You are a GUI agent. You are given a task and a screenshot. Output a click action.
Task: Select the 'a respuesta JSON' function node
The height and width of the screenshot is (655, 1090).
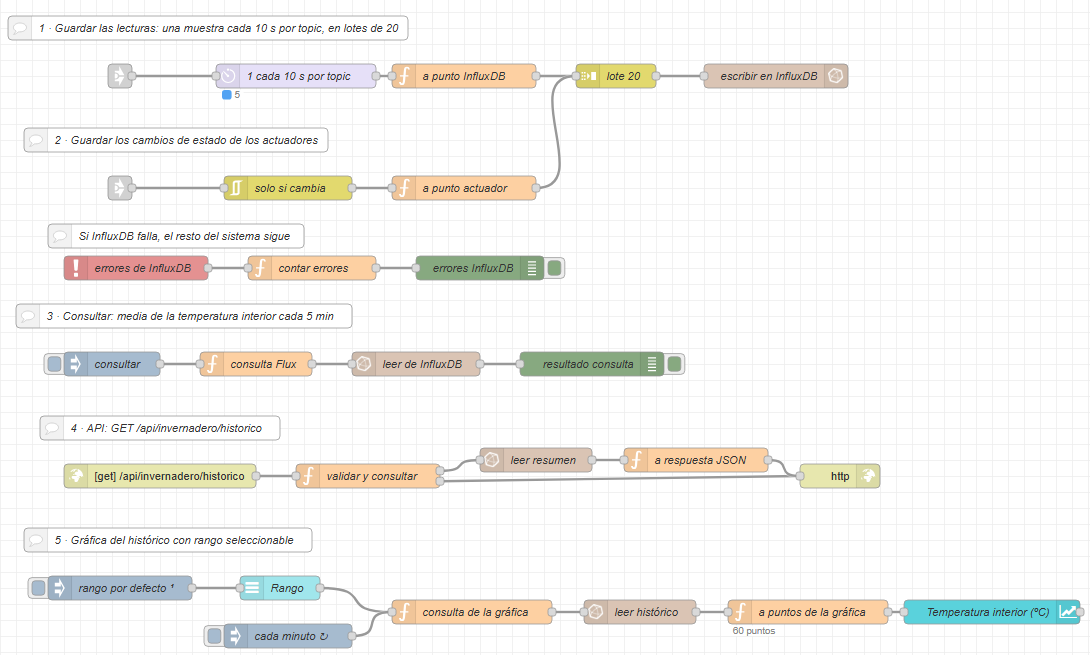pyautogui.click(x=696, y=460)
